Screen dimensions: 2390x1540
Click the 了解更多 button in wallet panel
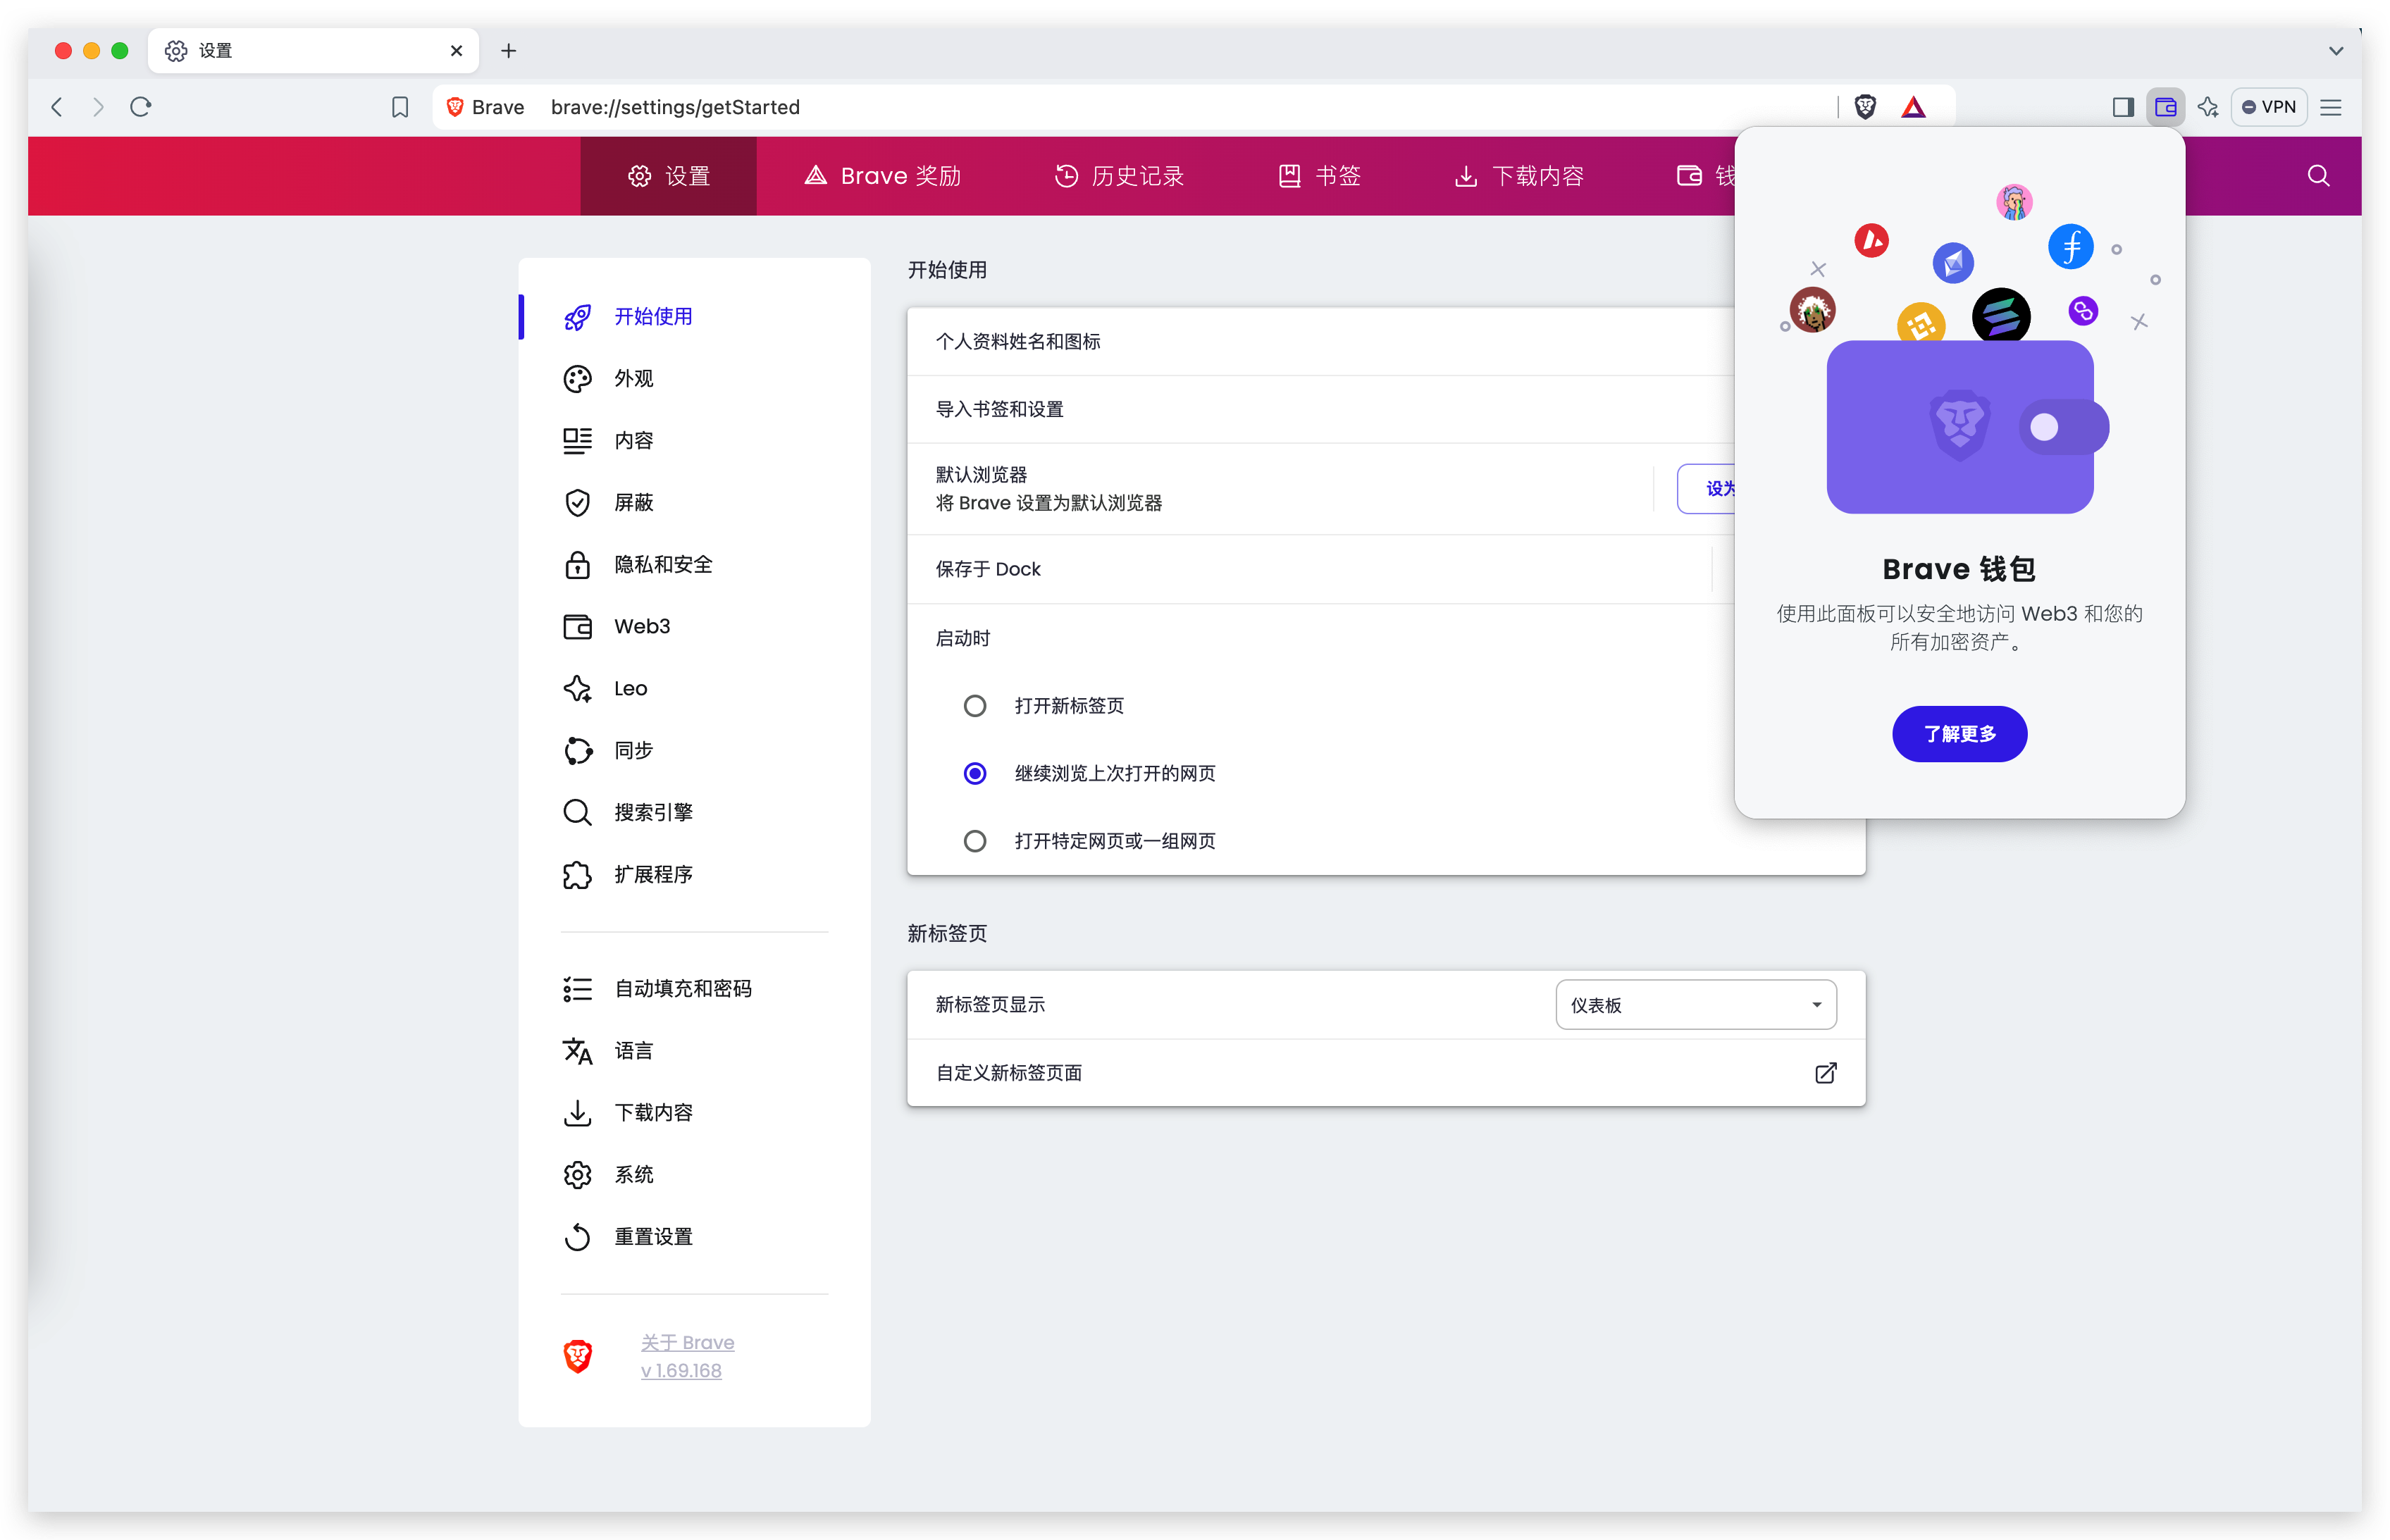(x=1959, y=734)
